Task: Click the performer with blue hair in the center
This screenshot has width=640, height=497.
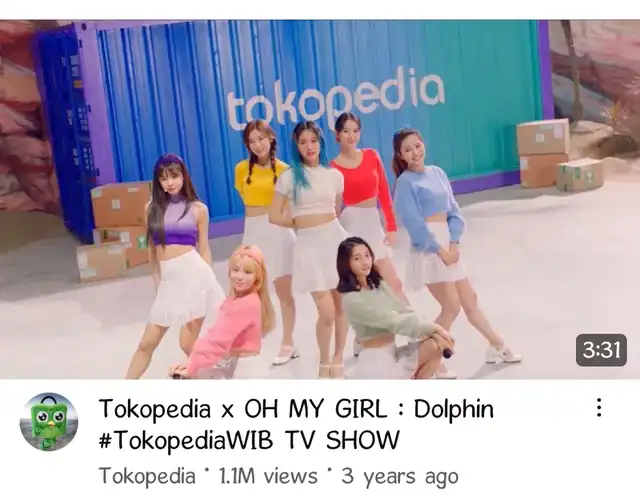Action: [312, 229]
